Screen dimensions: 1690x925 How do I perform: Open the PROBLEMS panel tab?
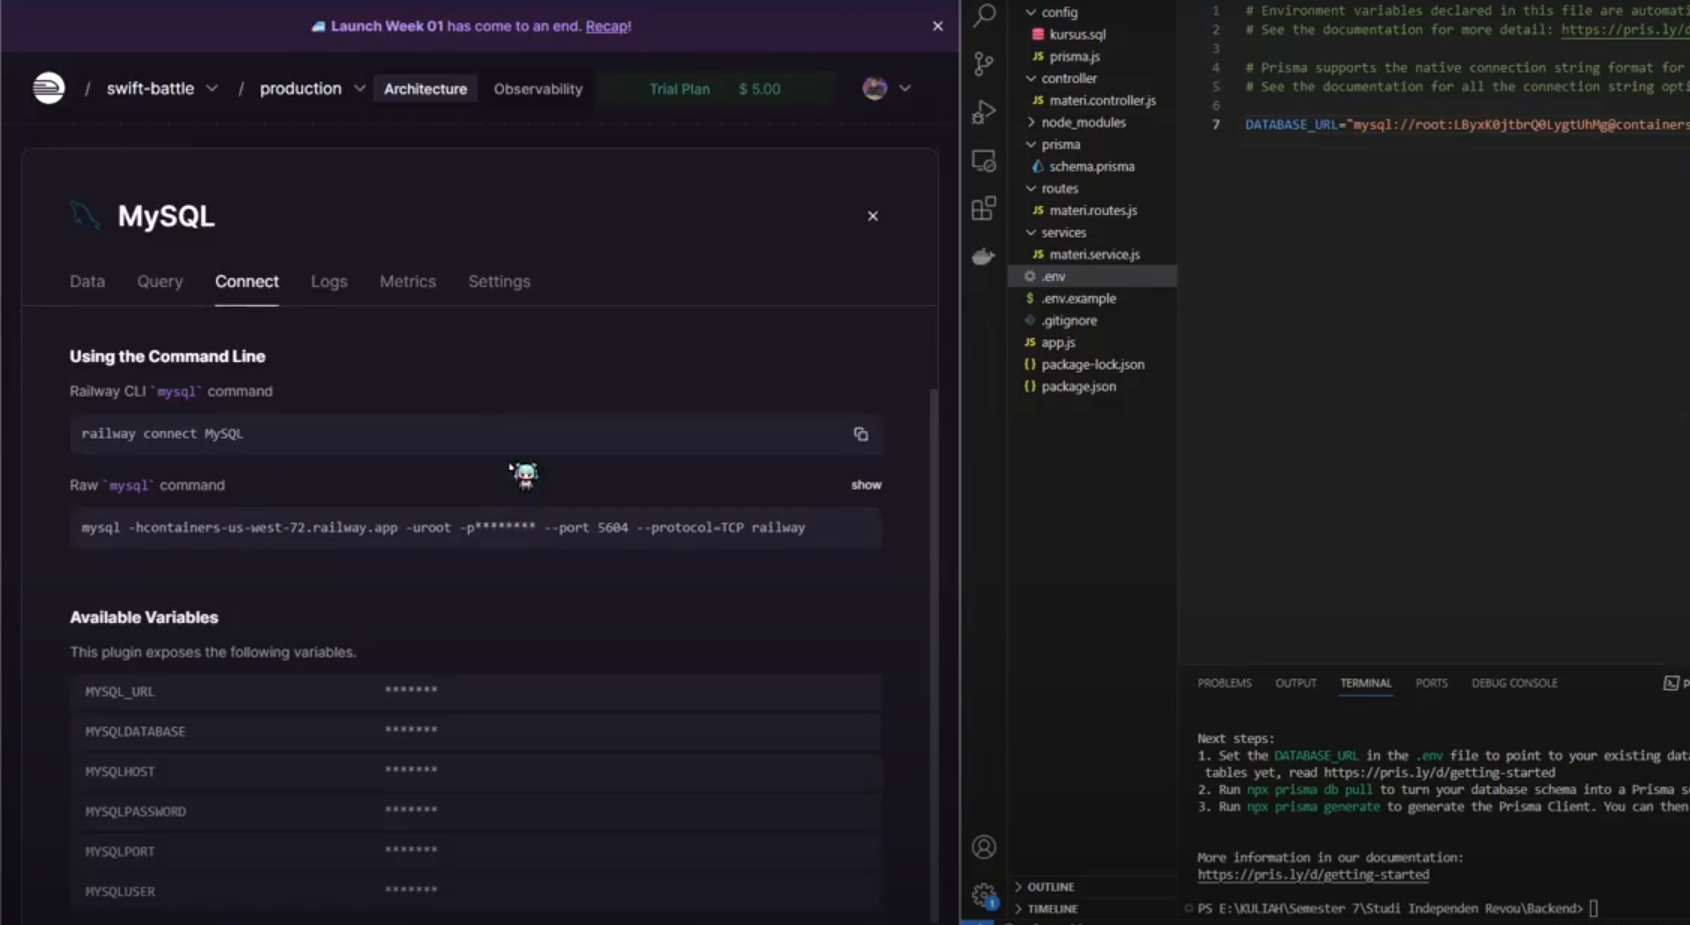click(1224, 683)
